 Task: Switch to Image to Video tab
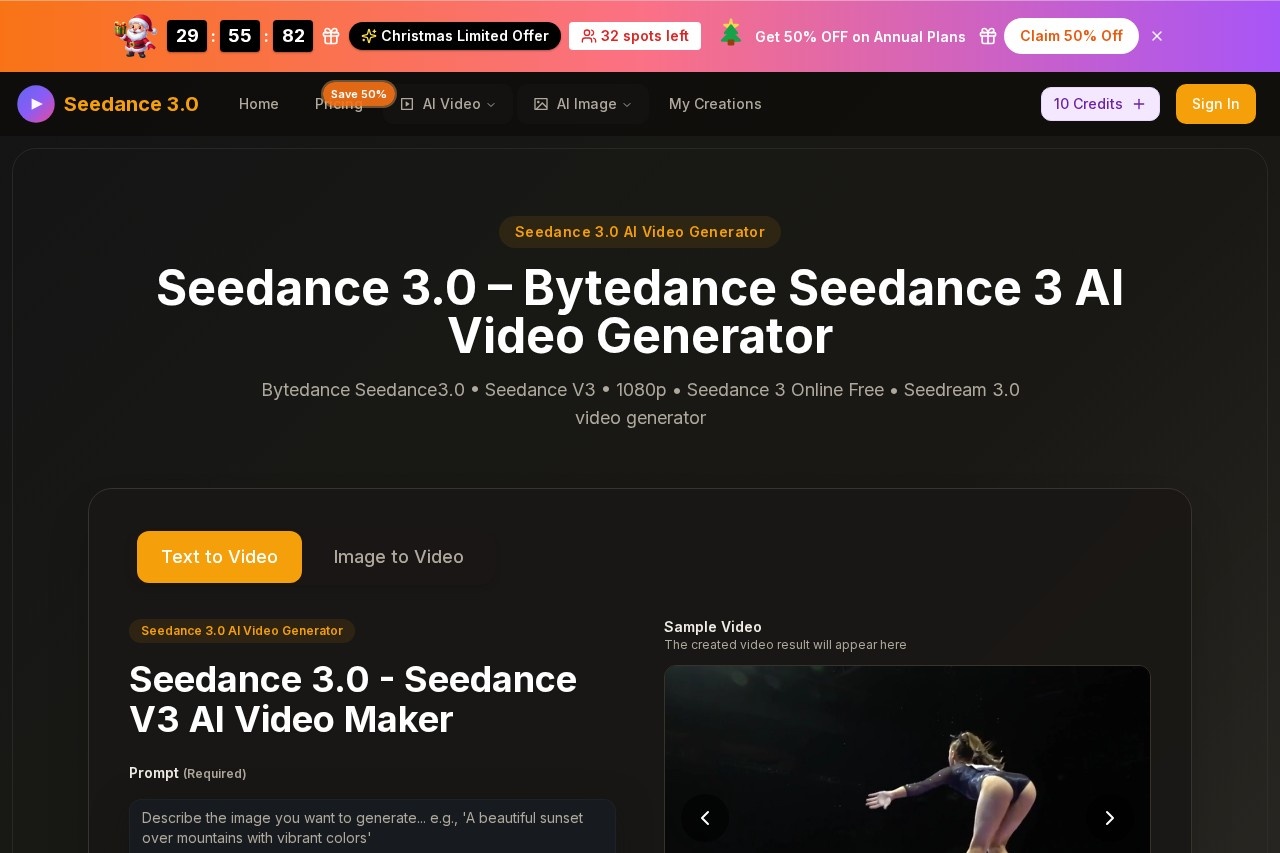399,557
